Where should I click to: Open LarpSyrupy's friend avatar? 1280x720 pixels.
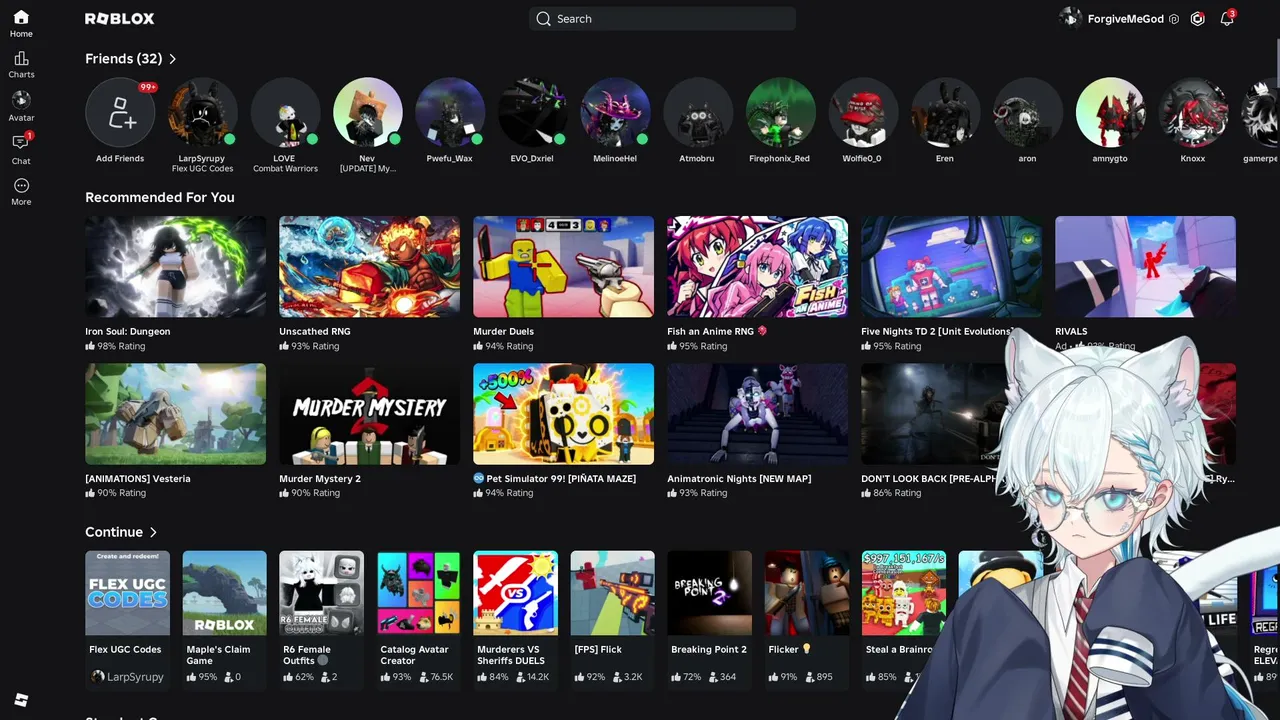point(202,112)
